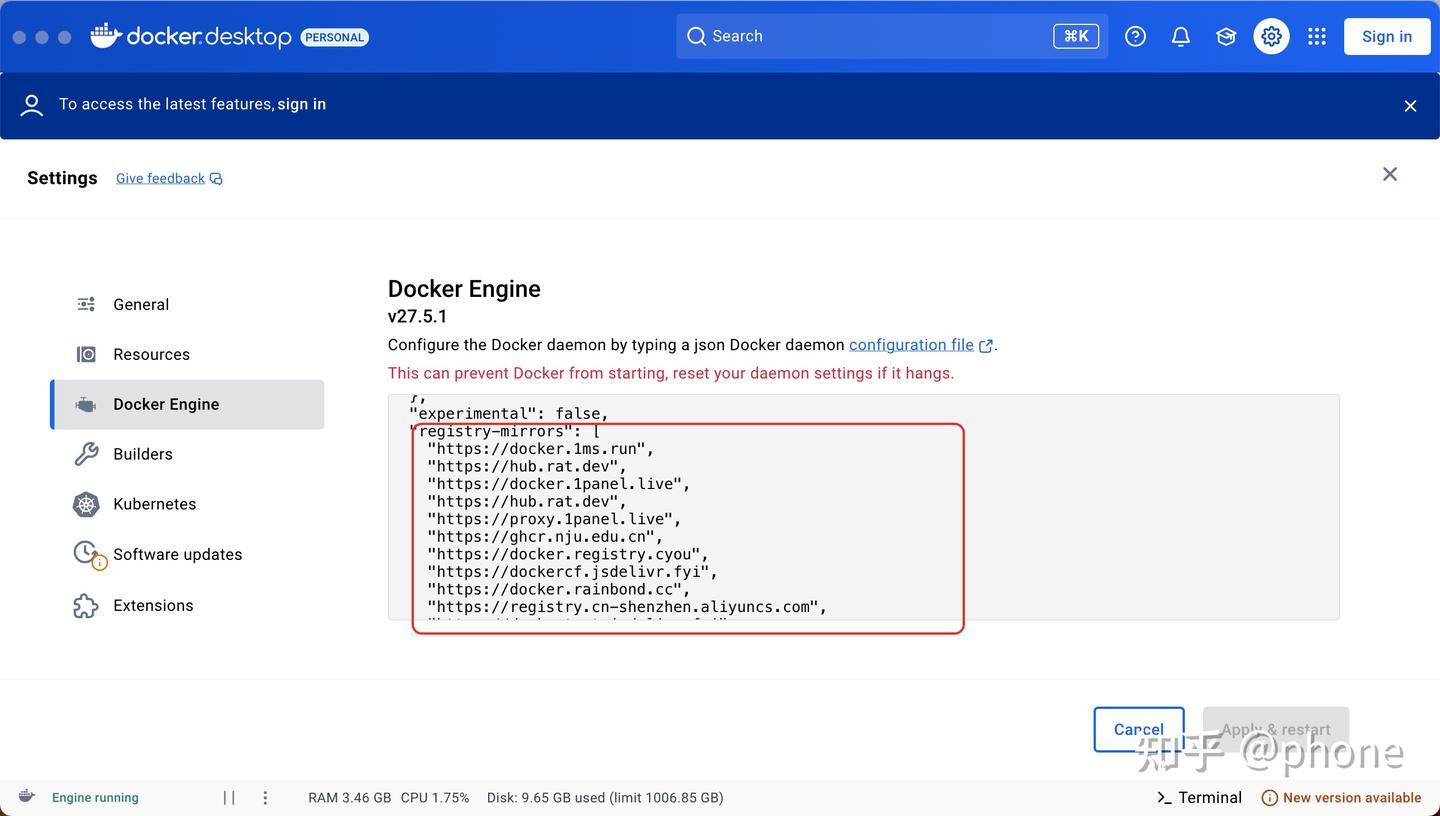Viewport: 1440px width, 816px height.
Task: Click the Settings gear icon
Action: tap(1271, 36)
